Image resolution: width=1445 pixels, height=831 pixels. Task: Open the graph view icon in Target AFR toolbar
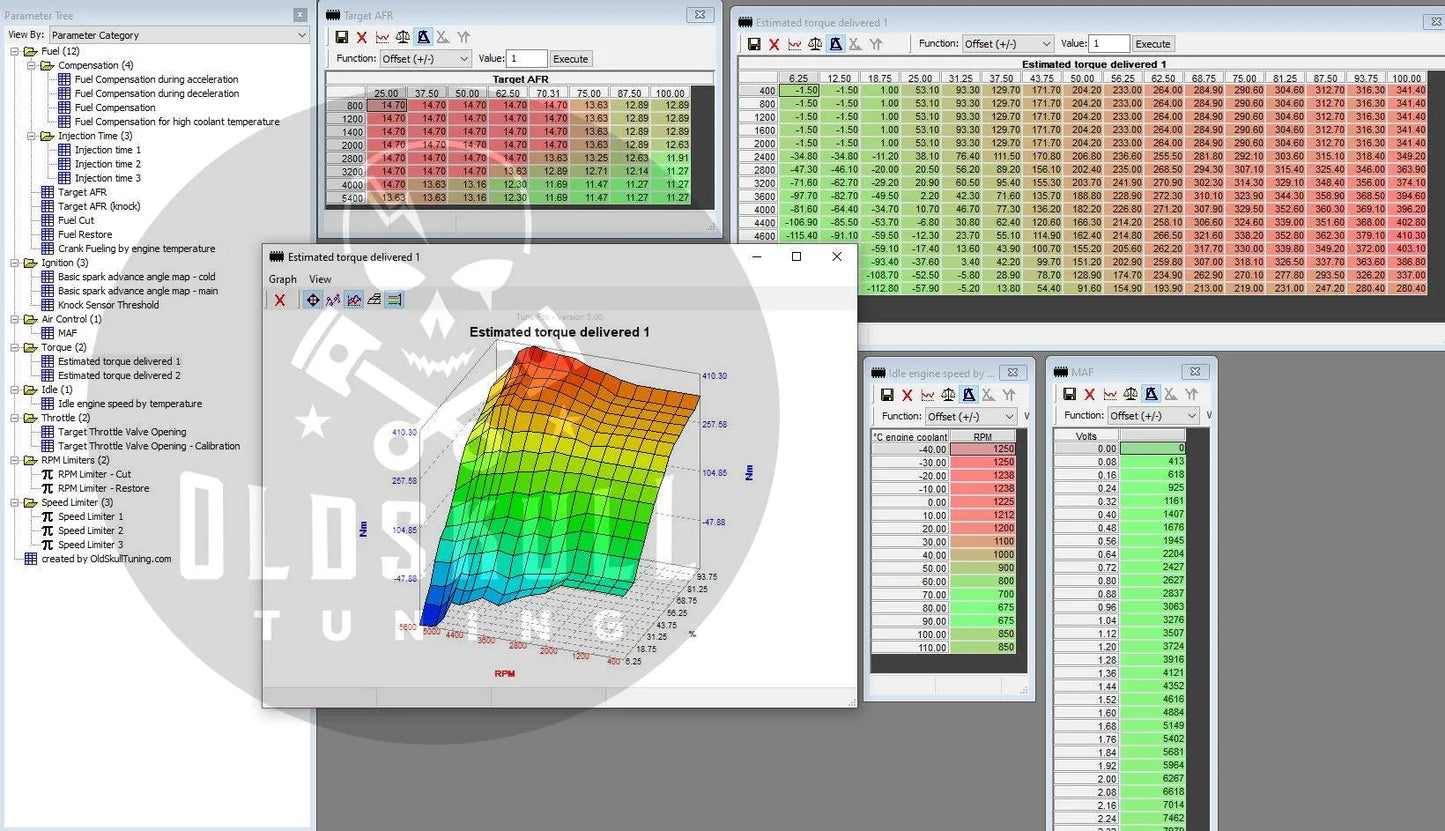point(382,37)
